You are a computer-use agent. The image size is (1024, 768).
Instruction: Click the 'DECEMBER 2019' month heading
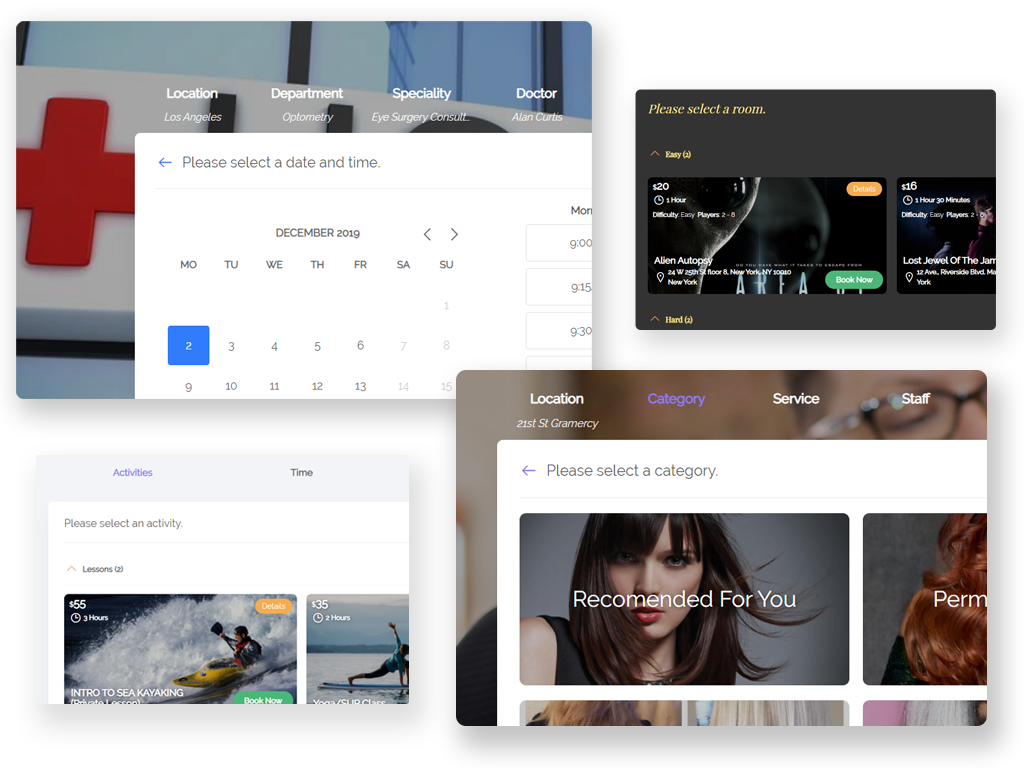click(x=317, y=233)
